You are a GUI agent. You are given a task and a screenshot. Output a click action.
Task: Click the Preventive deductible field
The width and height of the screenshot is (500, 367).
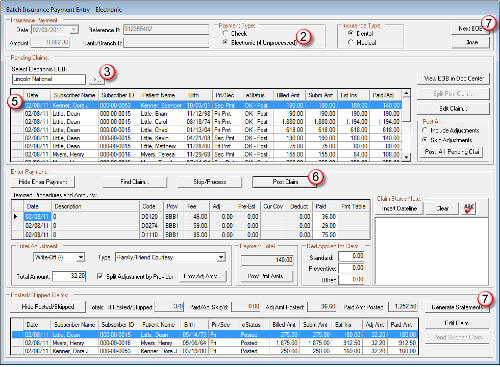(x=351, y=268)
